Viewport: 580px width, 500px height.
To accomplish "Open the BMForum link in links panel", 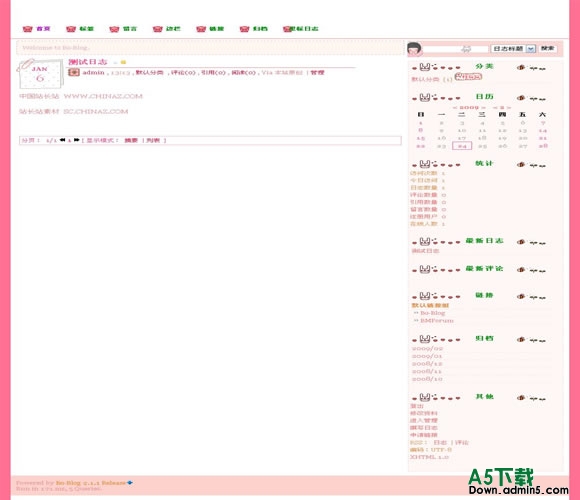I will coord(437,321).
